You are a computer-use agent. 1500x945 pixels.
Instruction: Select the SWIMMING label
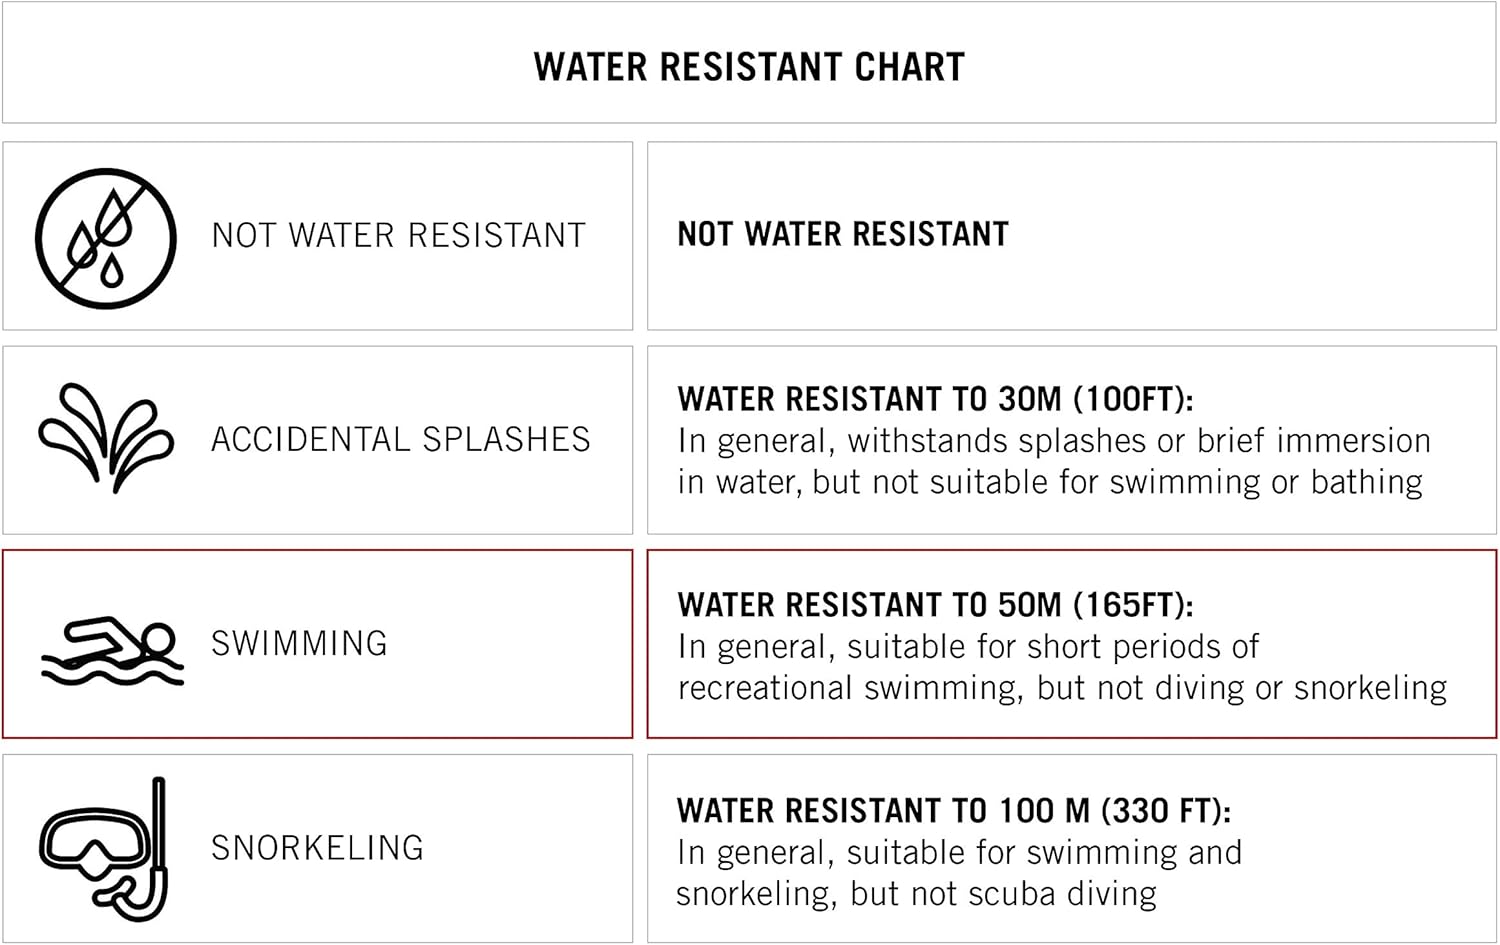click(299, 644)
